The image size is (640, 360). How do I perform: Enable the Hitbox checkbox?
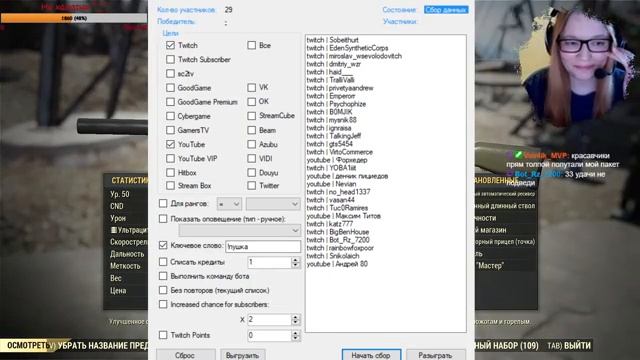click(x=170, y=173)
